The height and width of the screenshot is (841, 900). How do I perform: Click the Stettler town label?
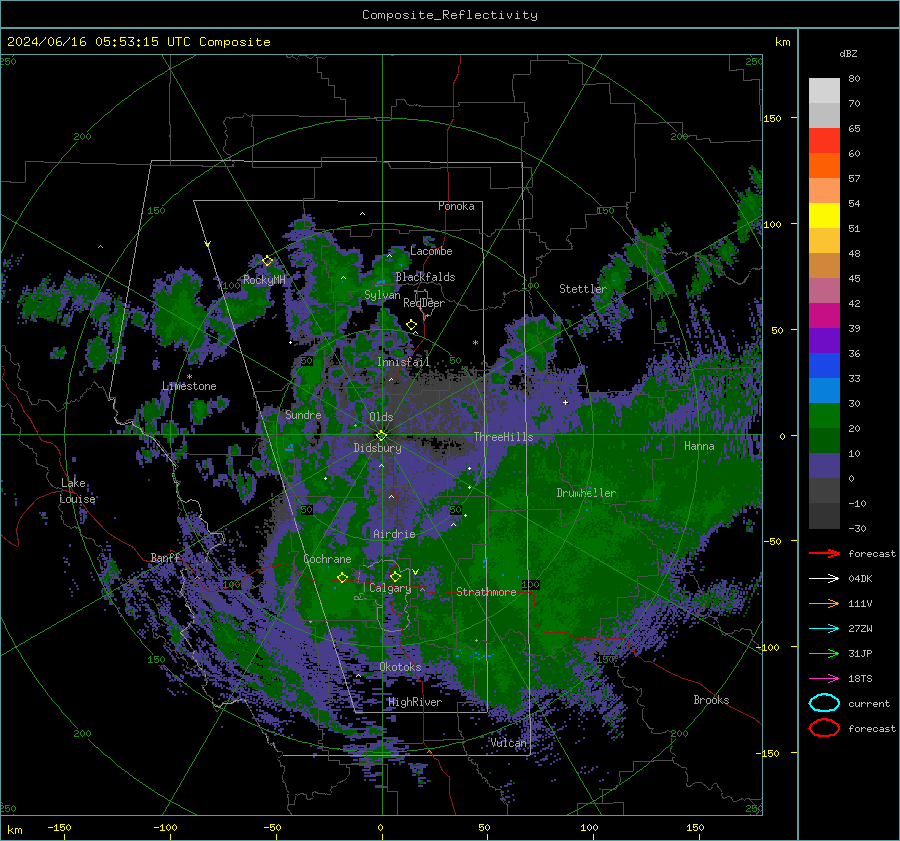click(583, 289)
